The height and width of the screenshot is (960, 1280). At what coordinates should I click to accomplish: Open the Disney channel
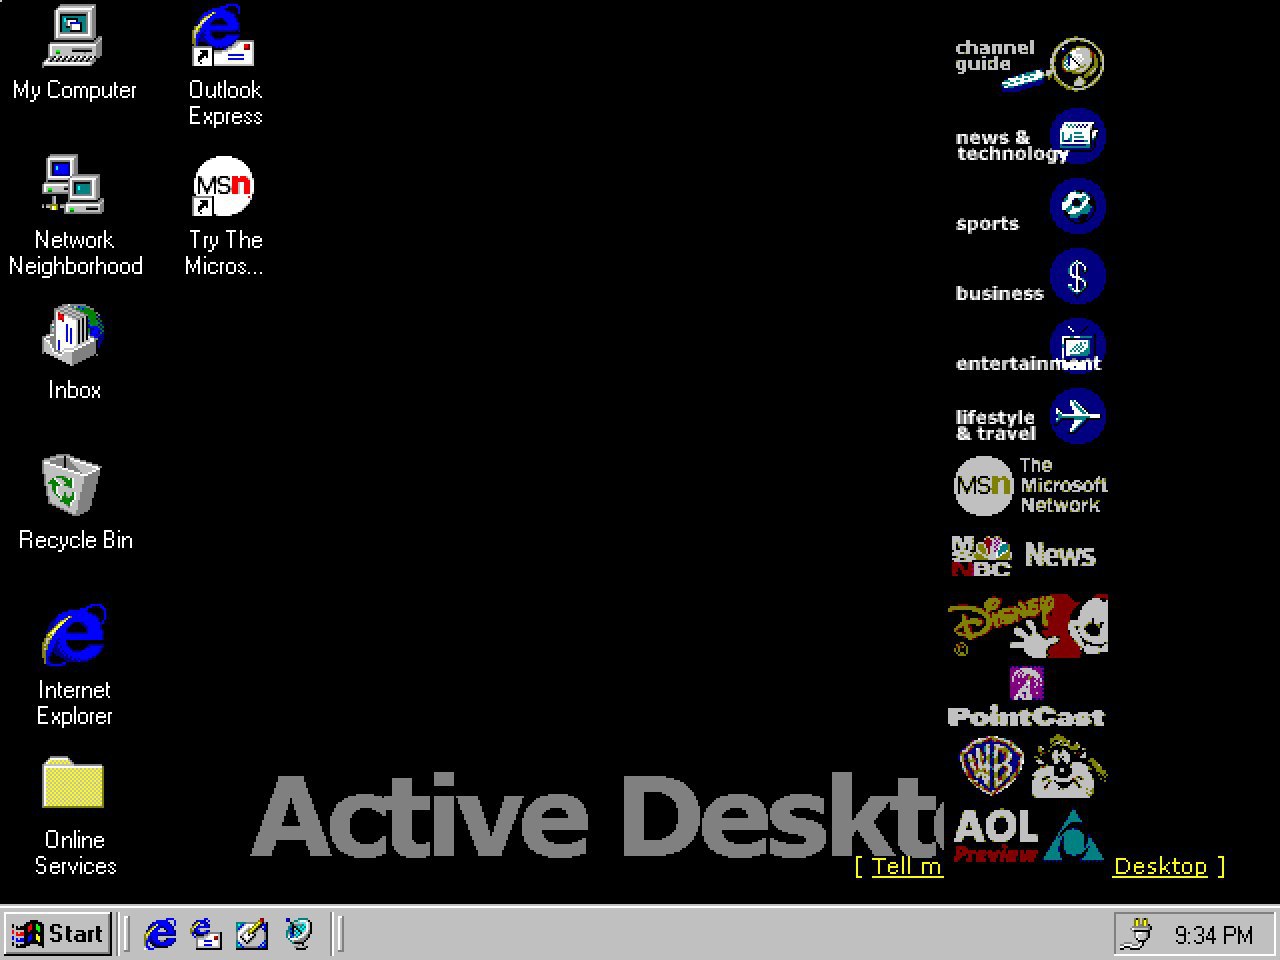(1028, 626)
